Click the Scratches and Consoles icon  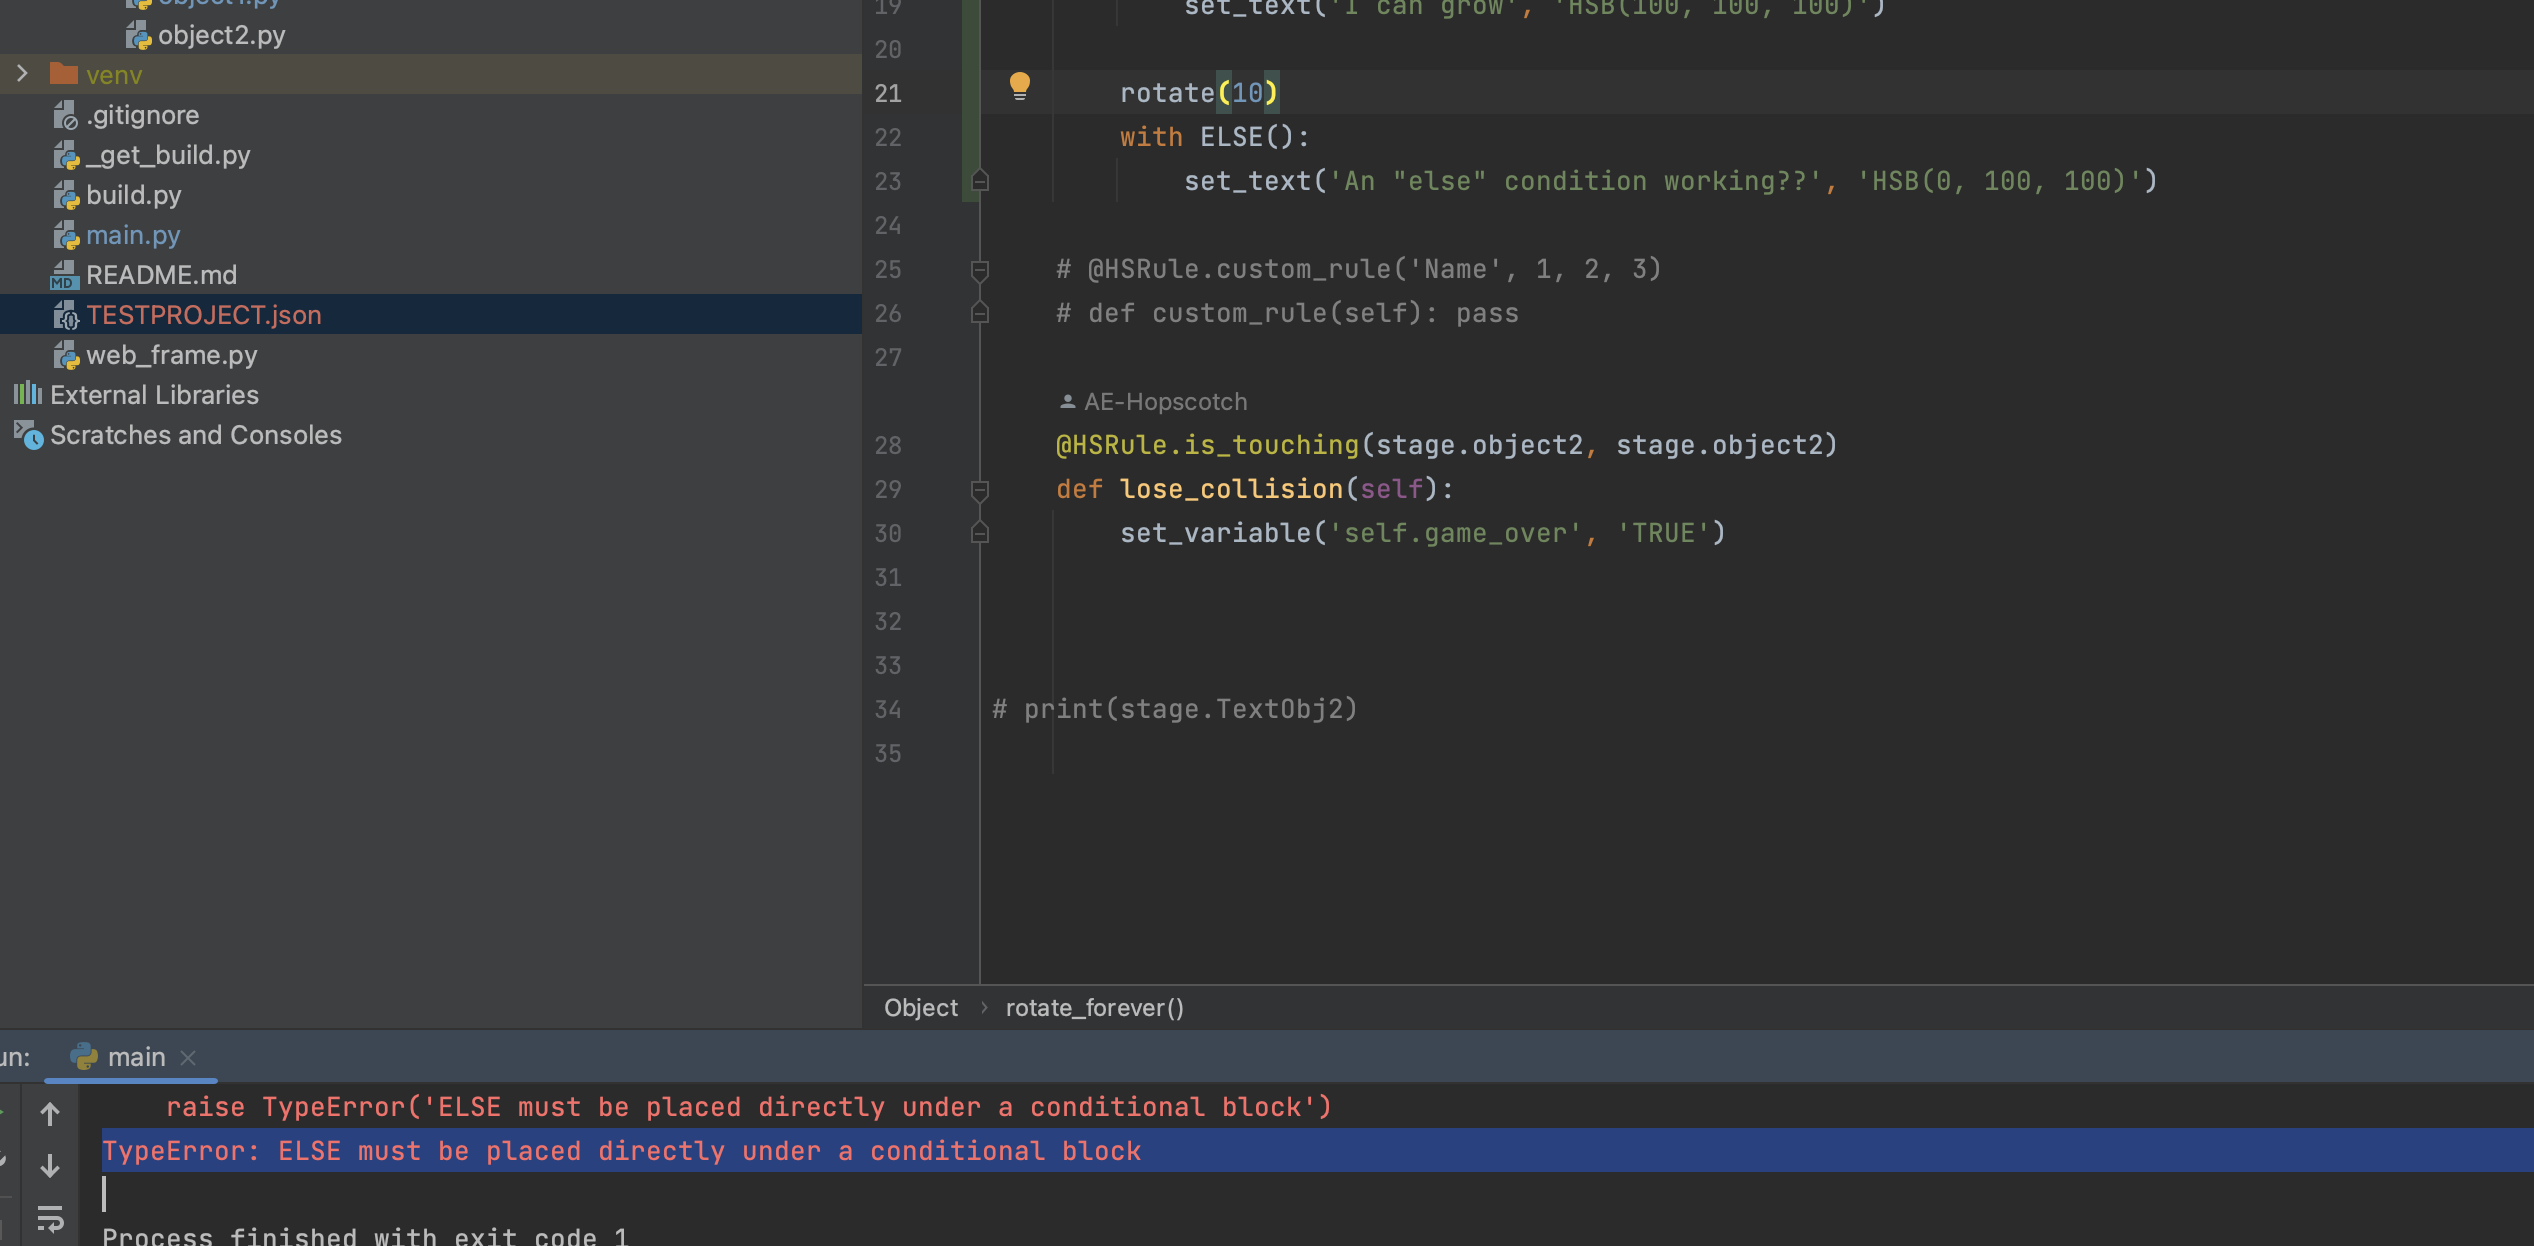point(28,435)
